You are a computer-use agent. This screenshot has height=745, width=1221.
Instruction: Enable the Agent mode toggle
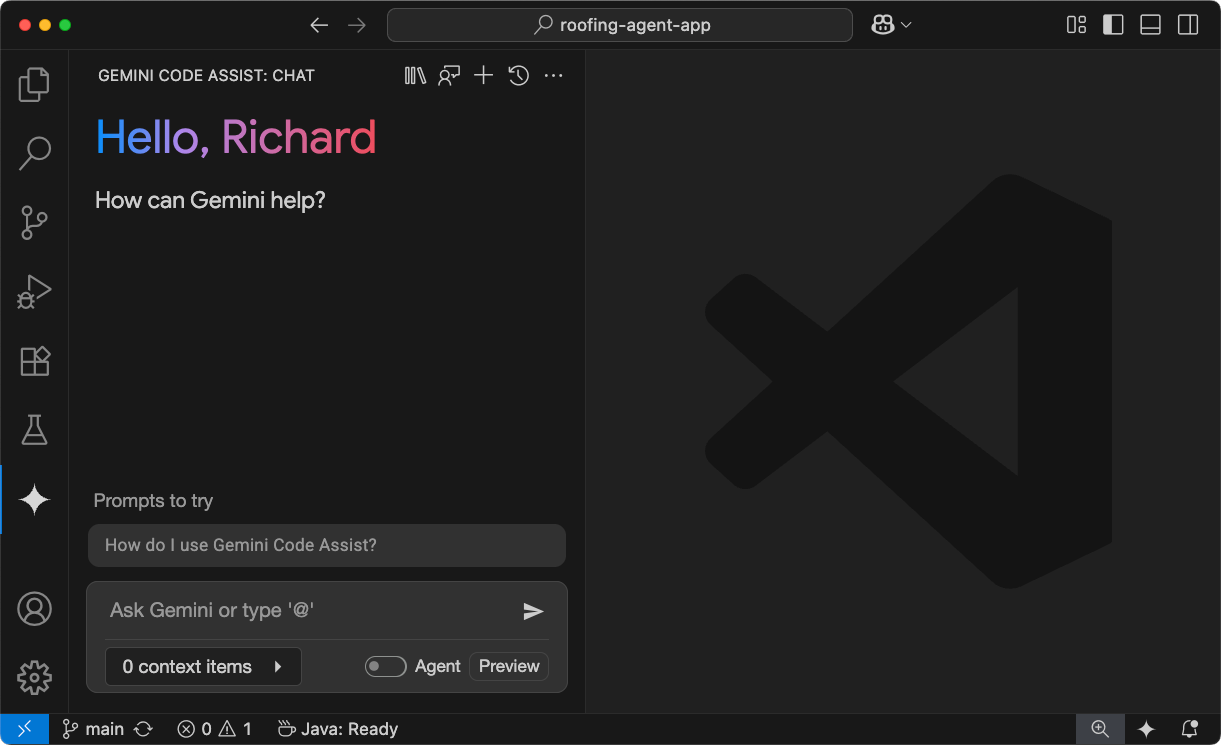(385, 667)
